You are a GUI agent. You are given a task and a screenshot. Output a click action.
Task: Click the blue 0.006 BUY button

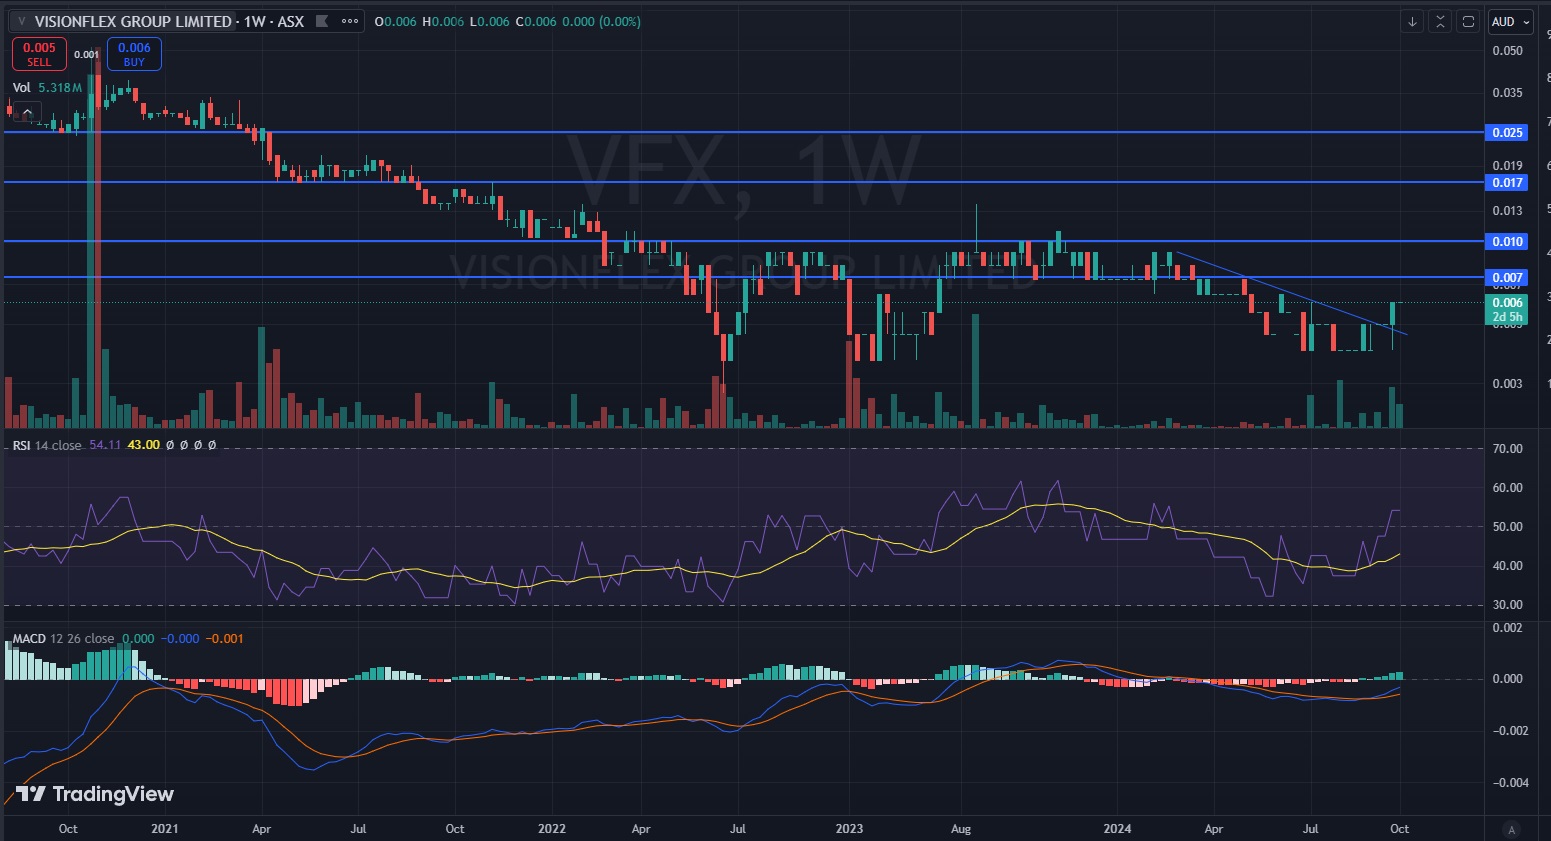coord(134,54)
